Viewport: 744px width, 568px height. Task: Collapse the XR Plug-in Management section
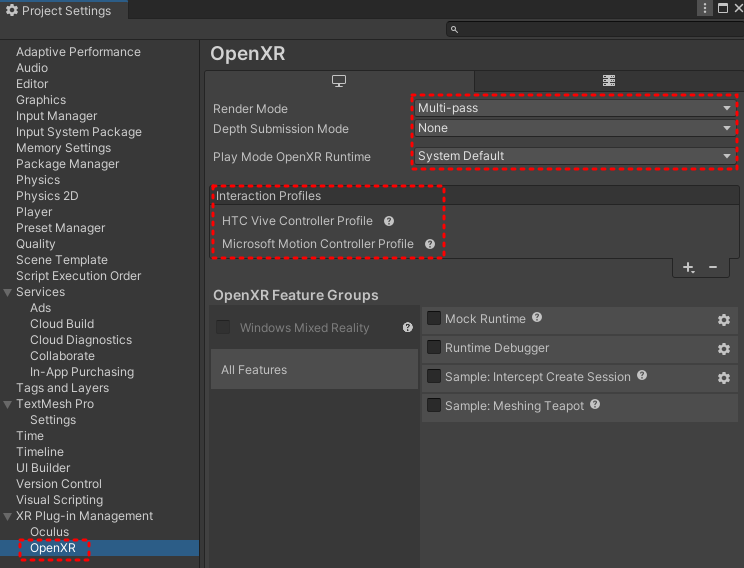[8, 516]
